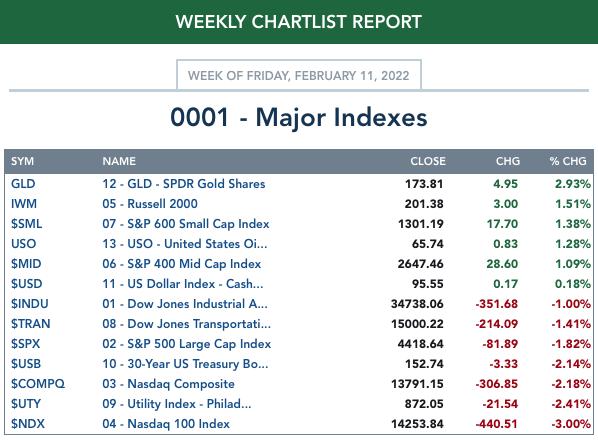Open the IWM symbol link

tap(24, 204)
